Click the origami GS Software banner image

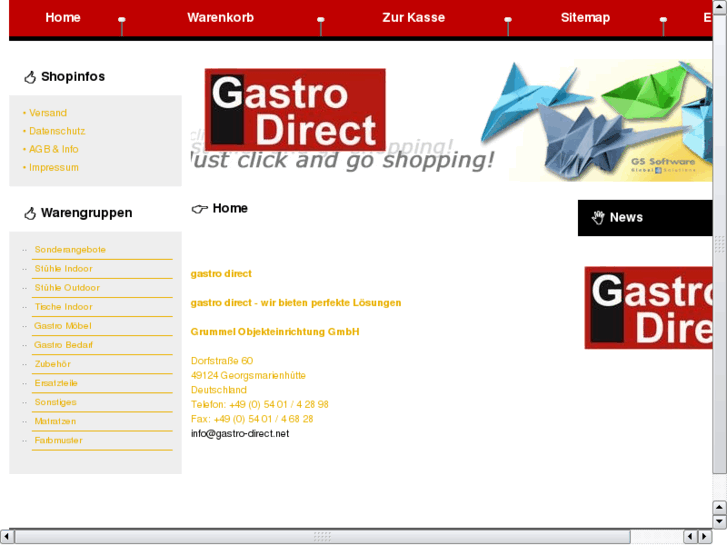598,121
